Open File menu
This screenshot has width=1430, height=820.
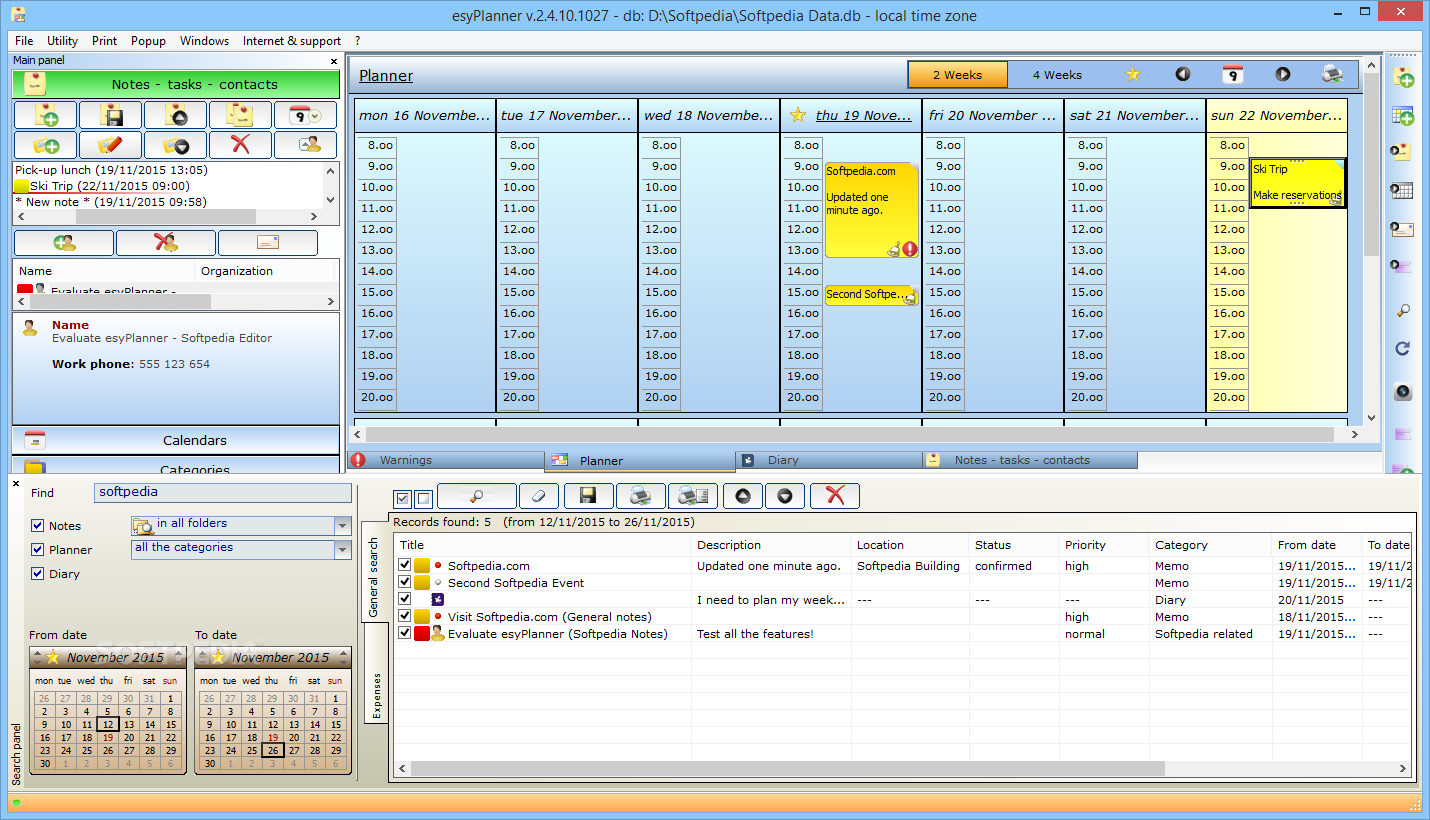tap(24, 41)
